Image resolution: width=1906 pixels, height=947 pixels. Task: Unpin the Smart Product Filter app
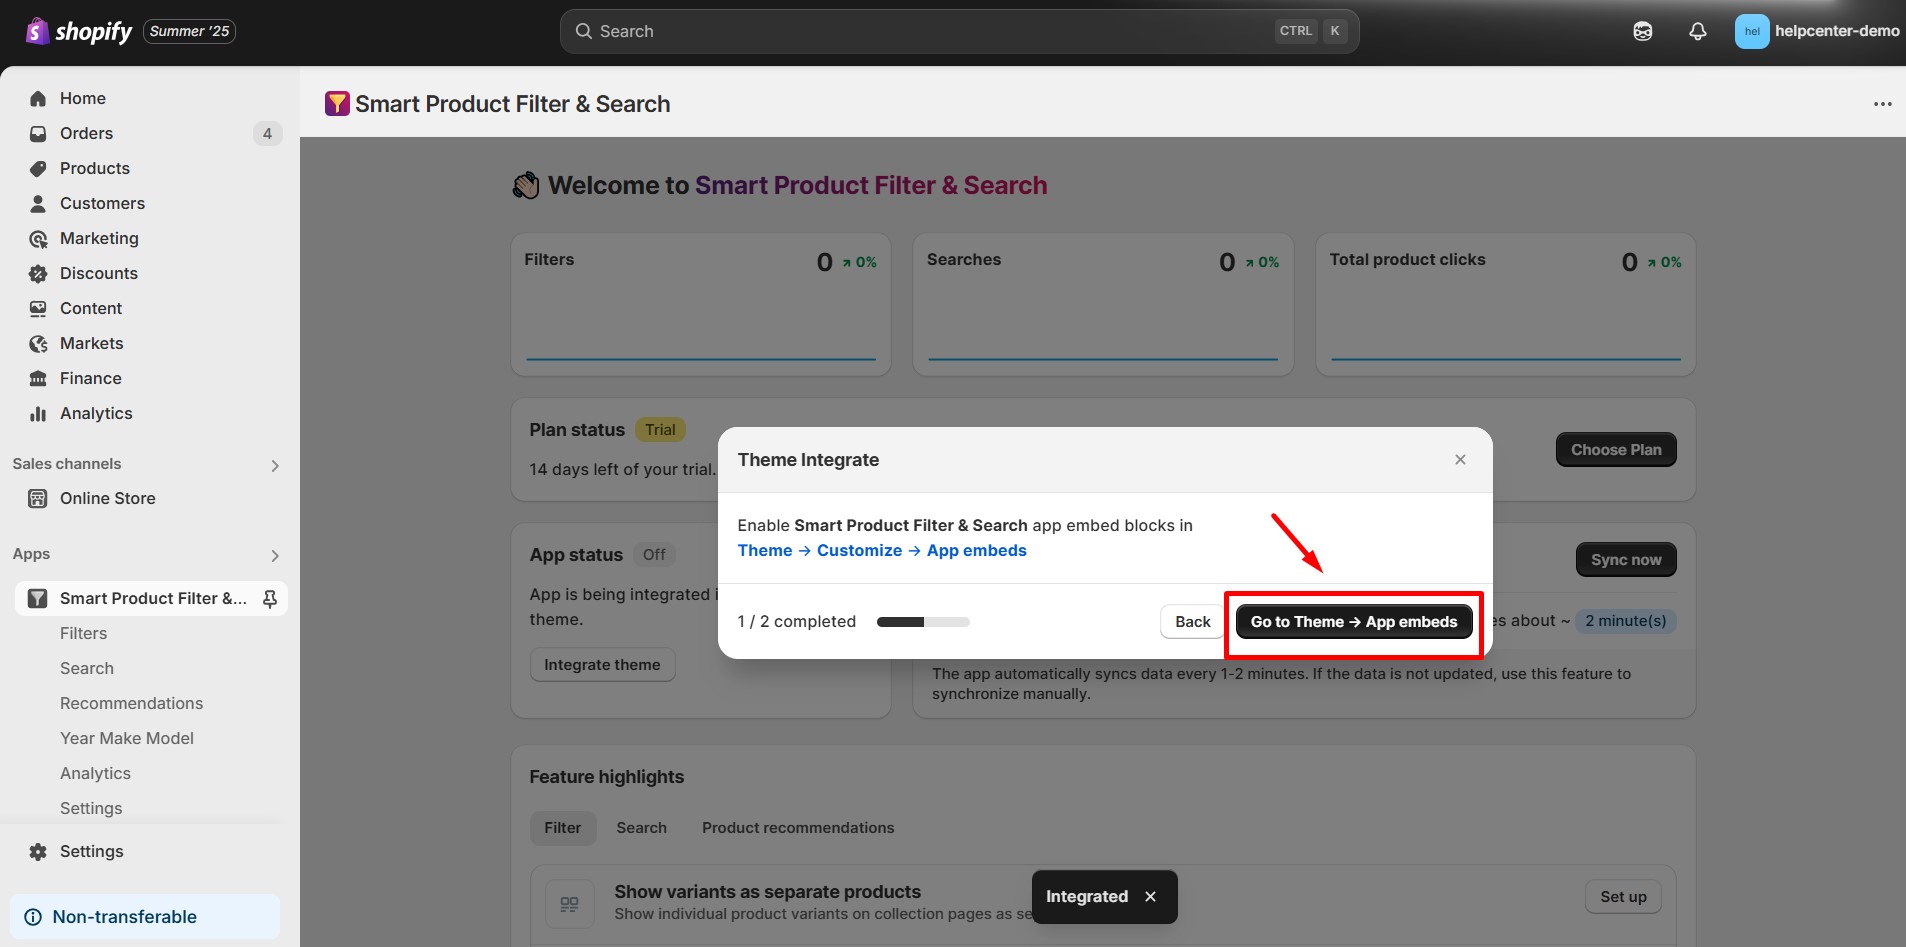click(x=268, y=598)
